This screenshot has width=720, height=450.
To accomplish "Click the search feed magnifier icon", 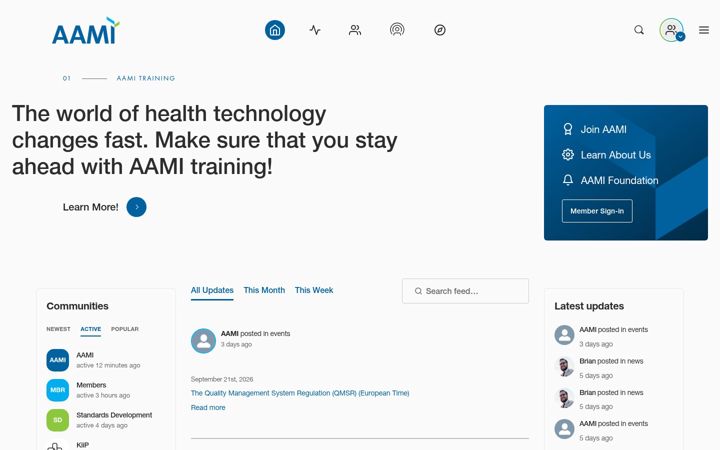I will point(418,291).
